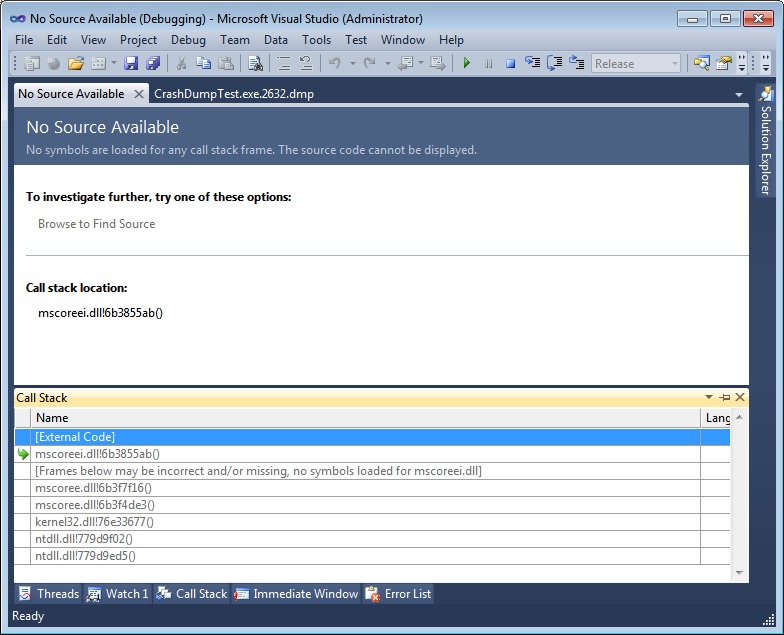Toggle auto-hide pin on Call Stack panel
The image size is (784, 635).
(724, 397)
